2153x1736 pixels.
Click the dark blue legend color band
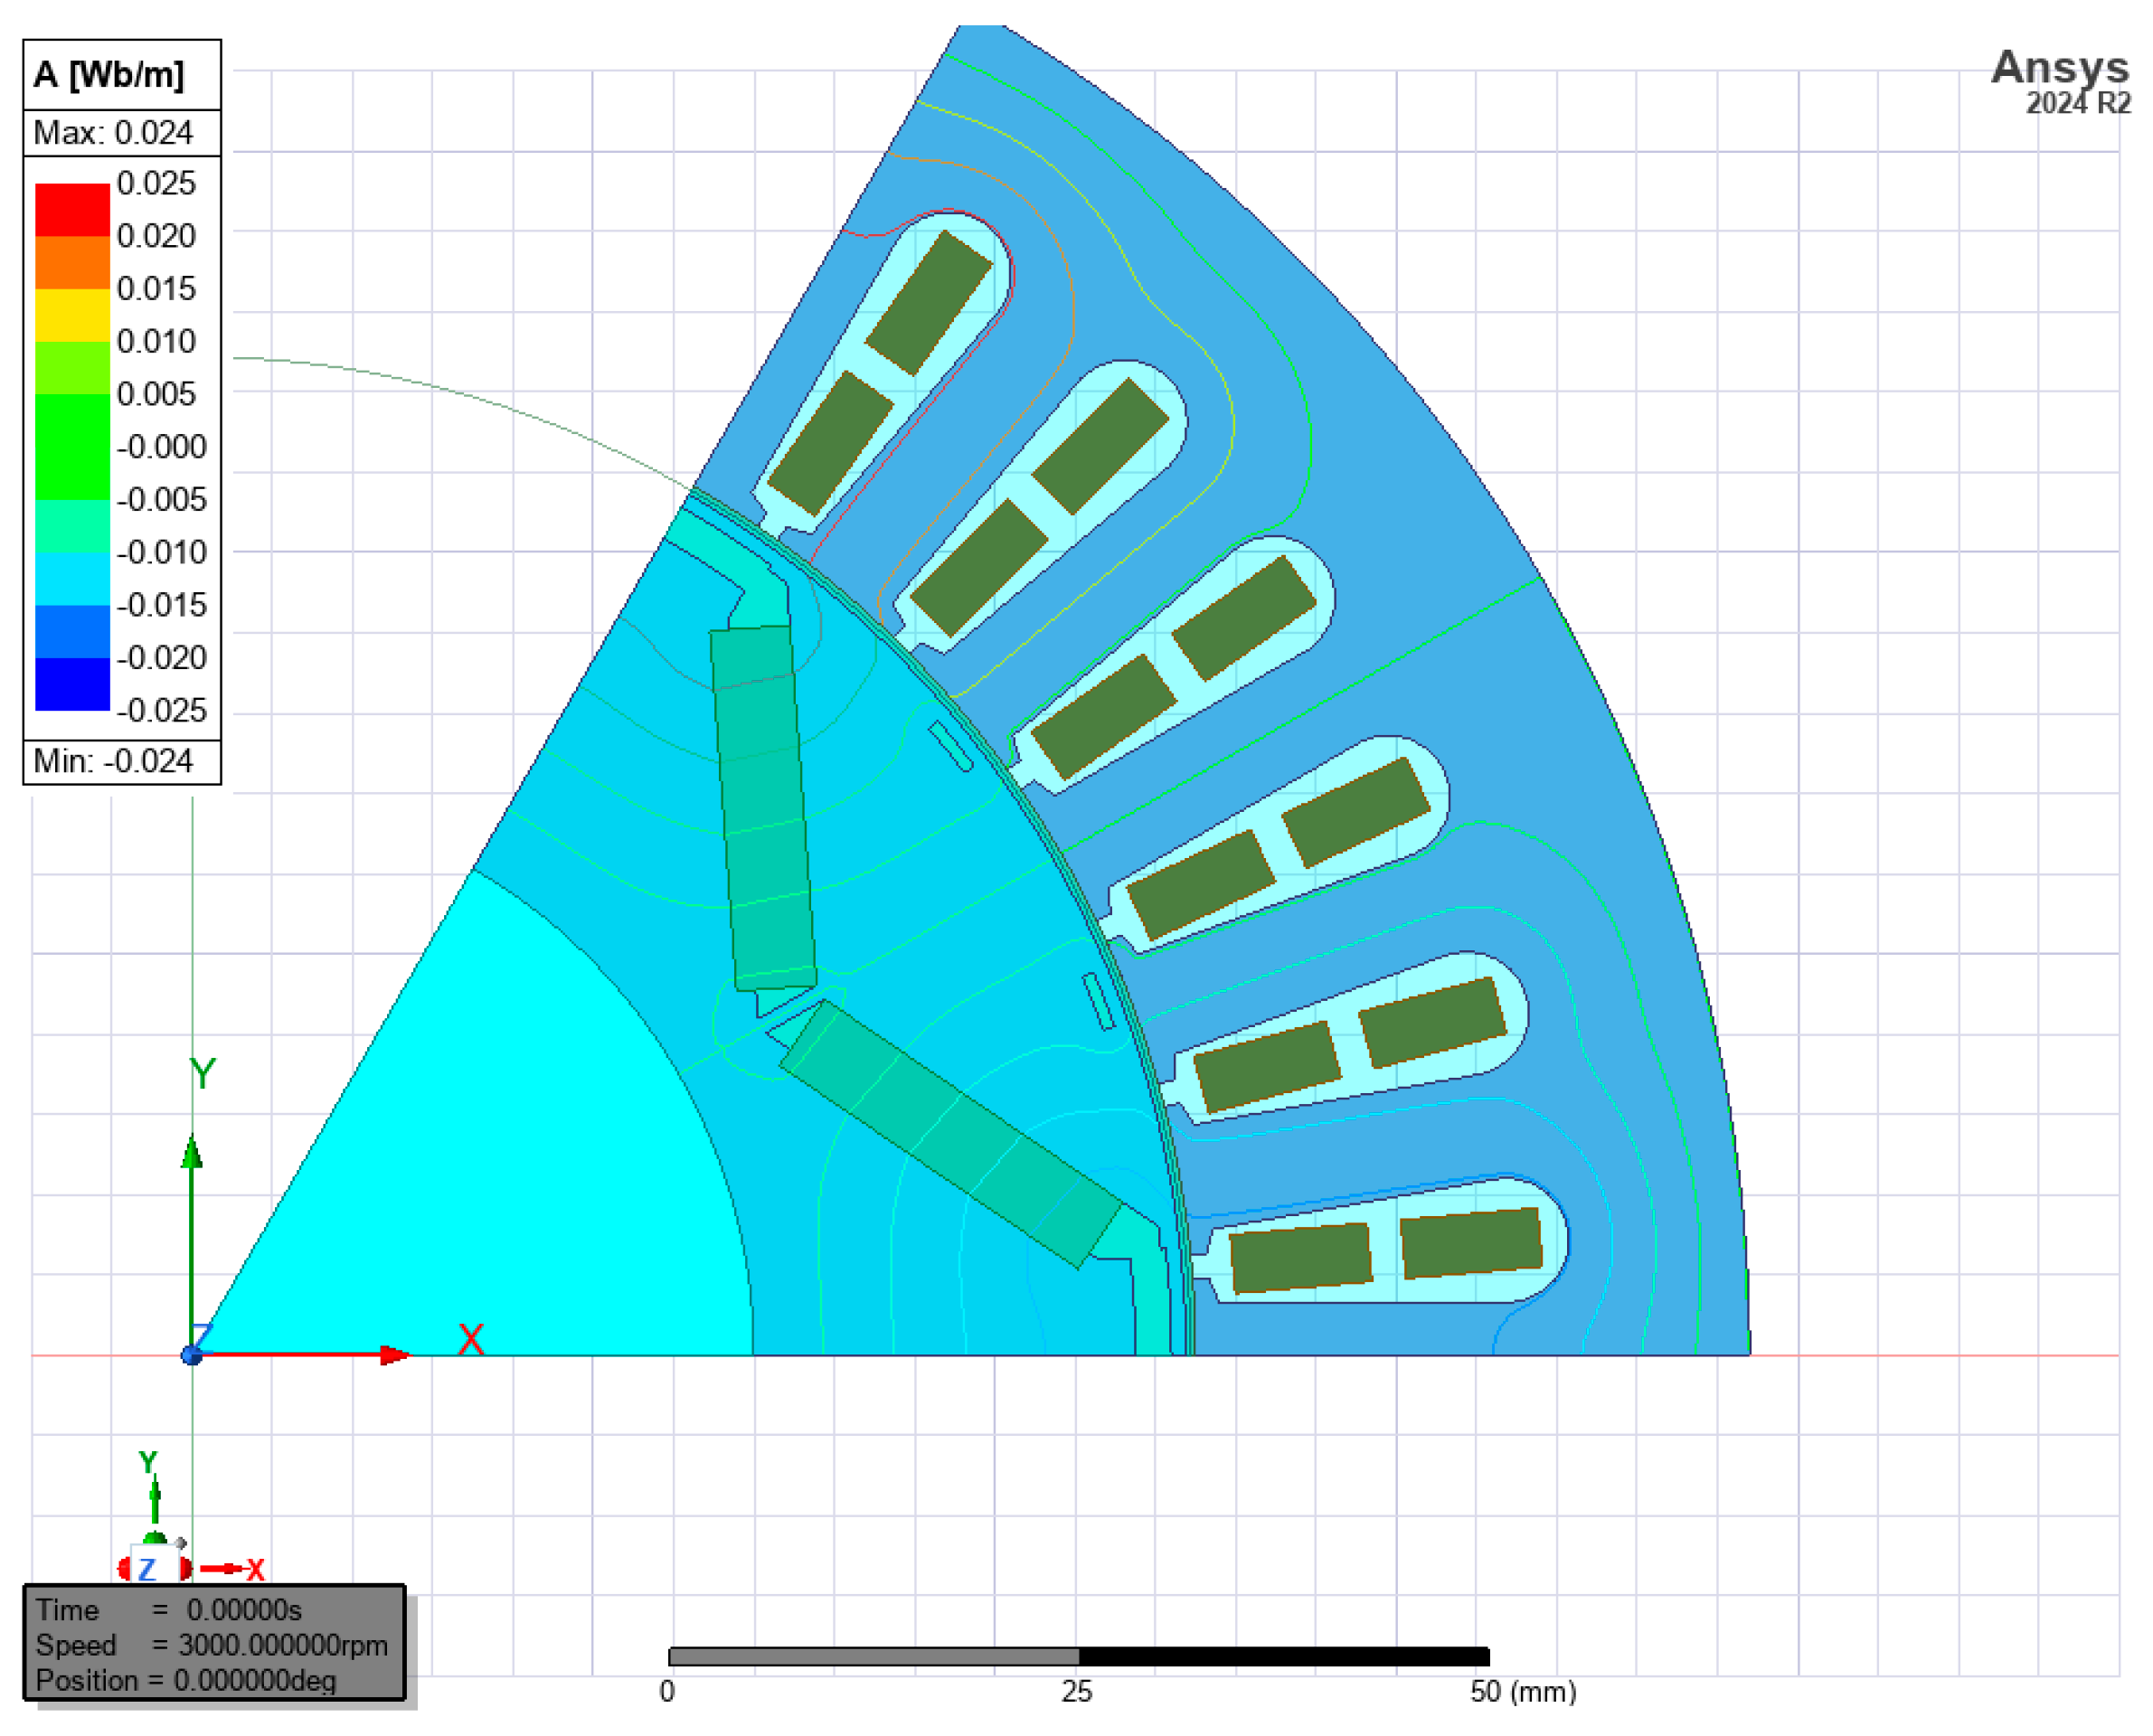click(x=72, y=684)
